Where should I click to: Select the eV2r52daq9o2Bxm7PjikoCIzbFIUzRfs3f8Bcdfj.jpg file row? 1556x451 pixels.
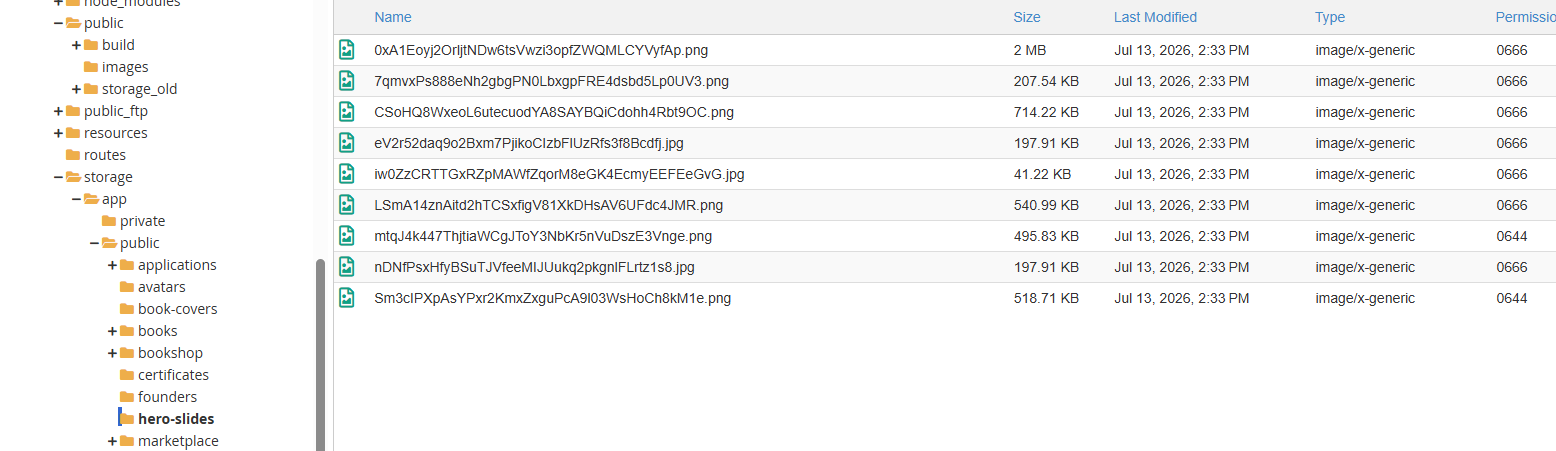pos(944,143)
